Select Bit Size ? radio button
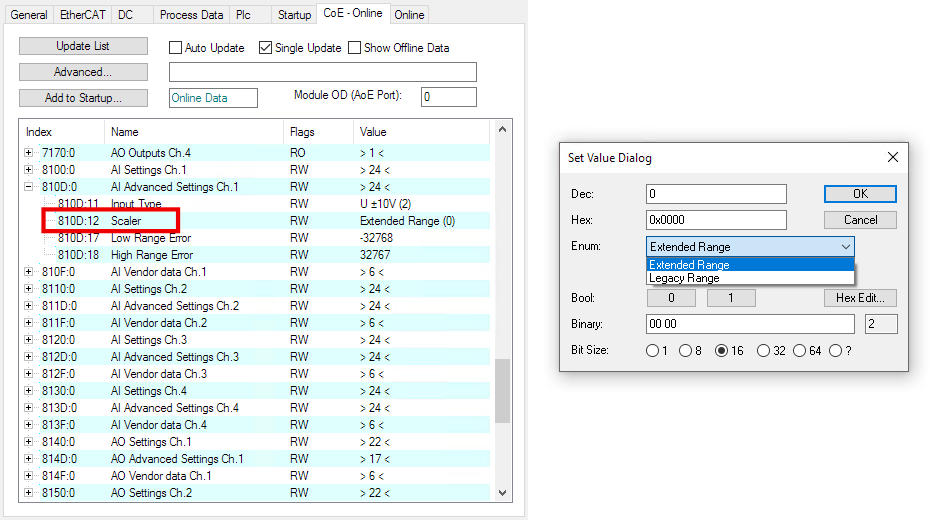Image resolution: width=930 pixels, height=520 pixels. click(x=836, y=350)
